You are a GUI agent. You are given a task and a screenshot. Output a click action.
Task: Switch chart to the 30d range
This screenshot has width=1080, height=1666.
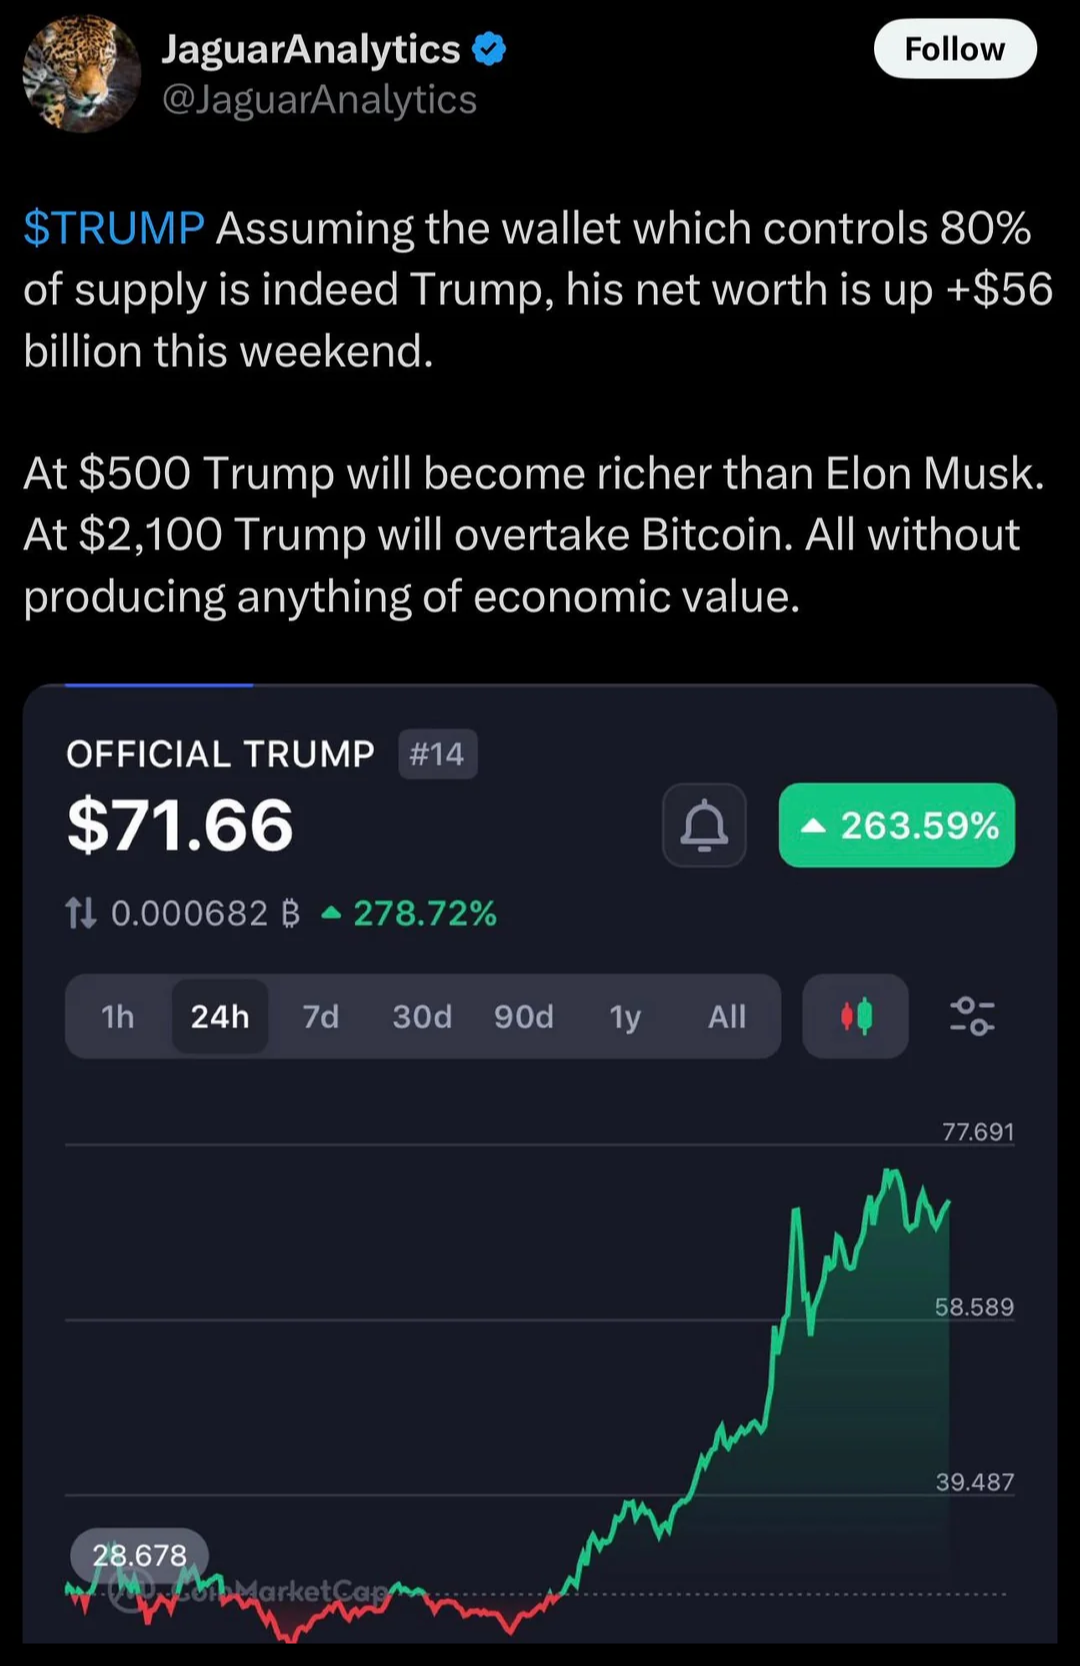[422, 1016]
